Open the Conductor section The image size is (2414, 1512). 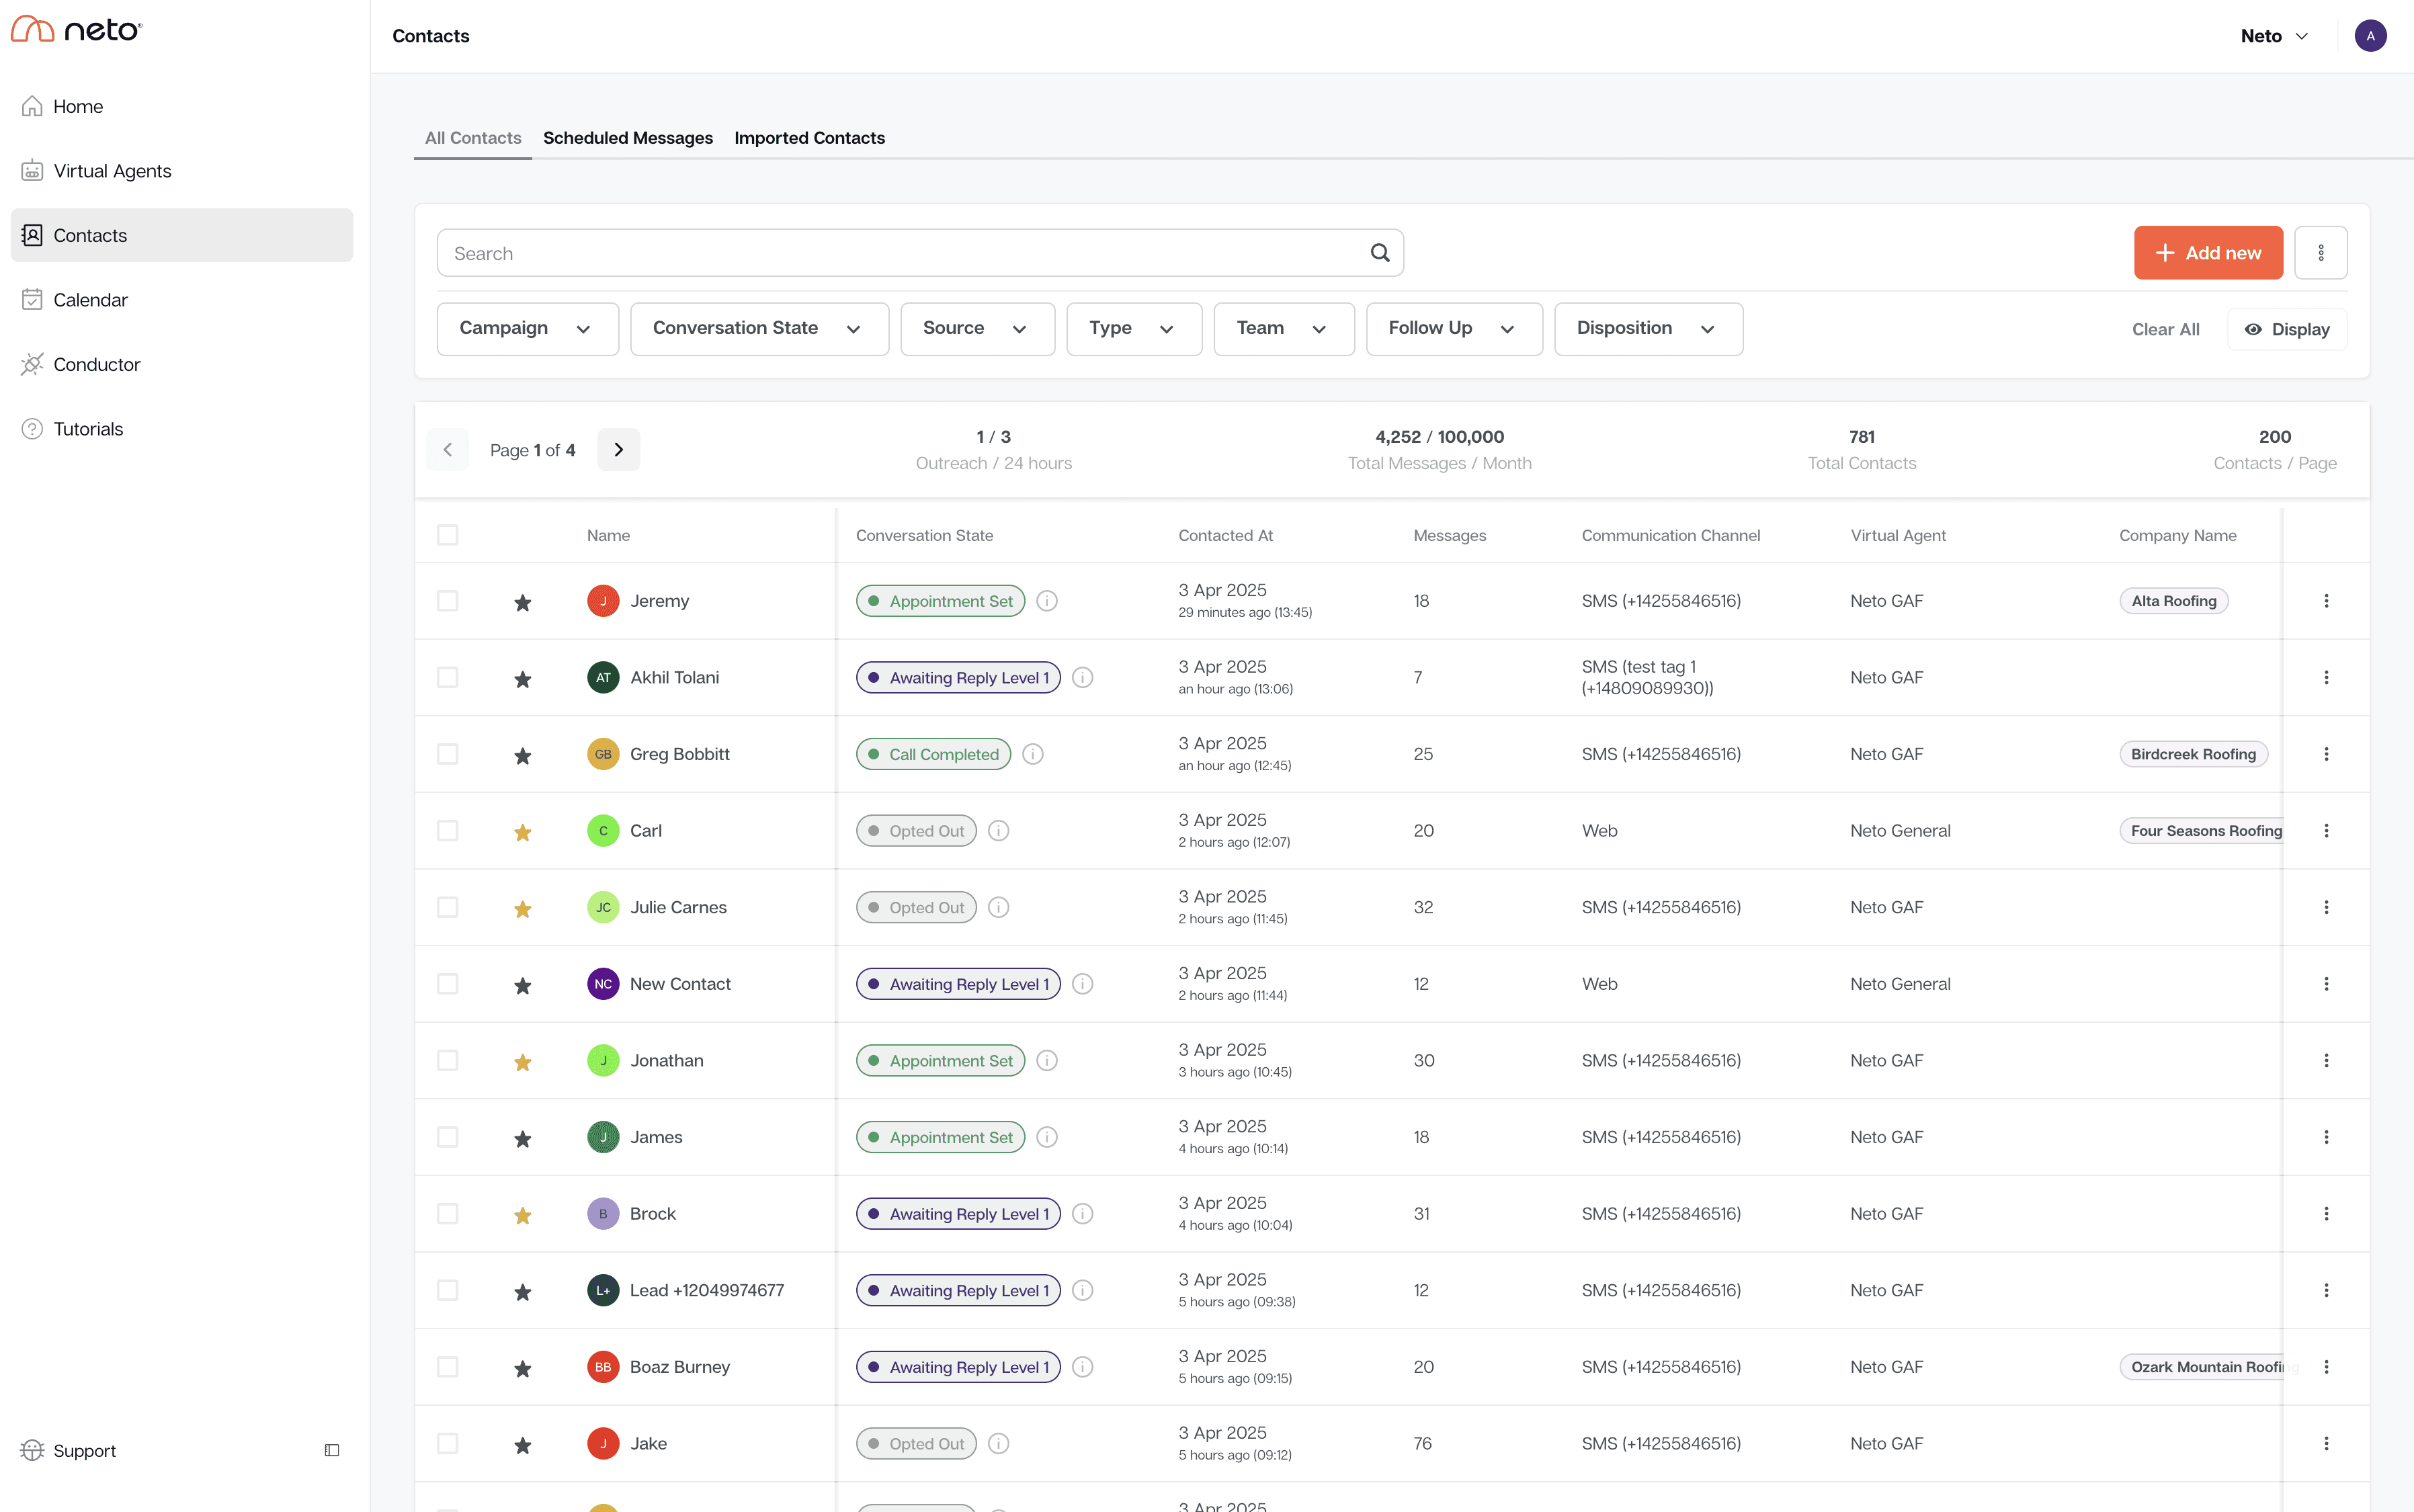[x=97, y=364]
